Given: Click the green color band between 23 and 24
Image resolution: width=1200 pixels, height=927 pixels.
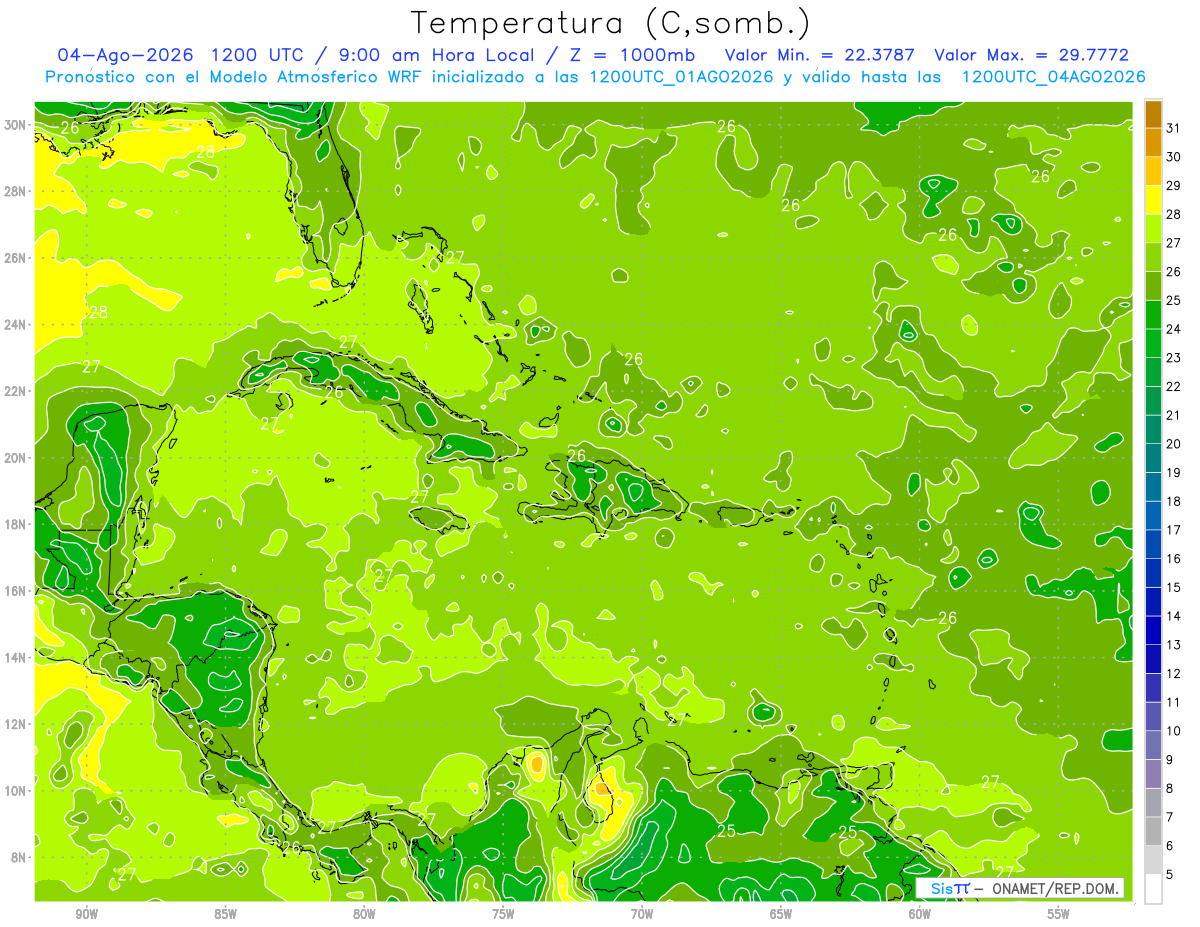Looking at the screenshot, I should (1153, 343).
